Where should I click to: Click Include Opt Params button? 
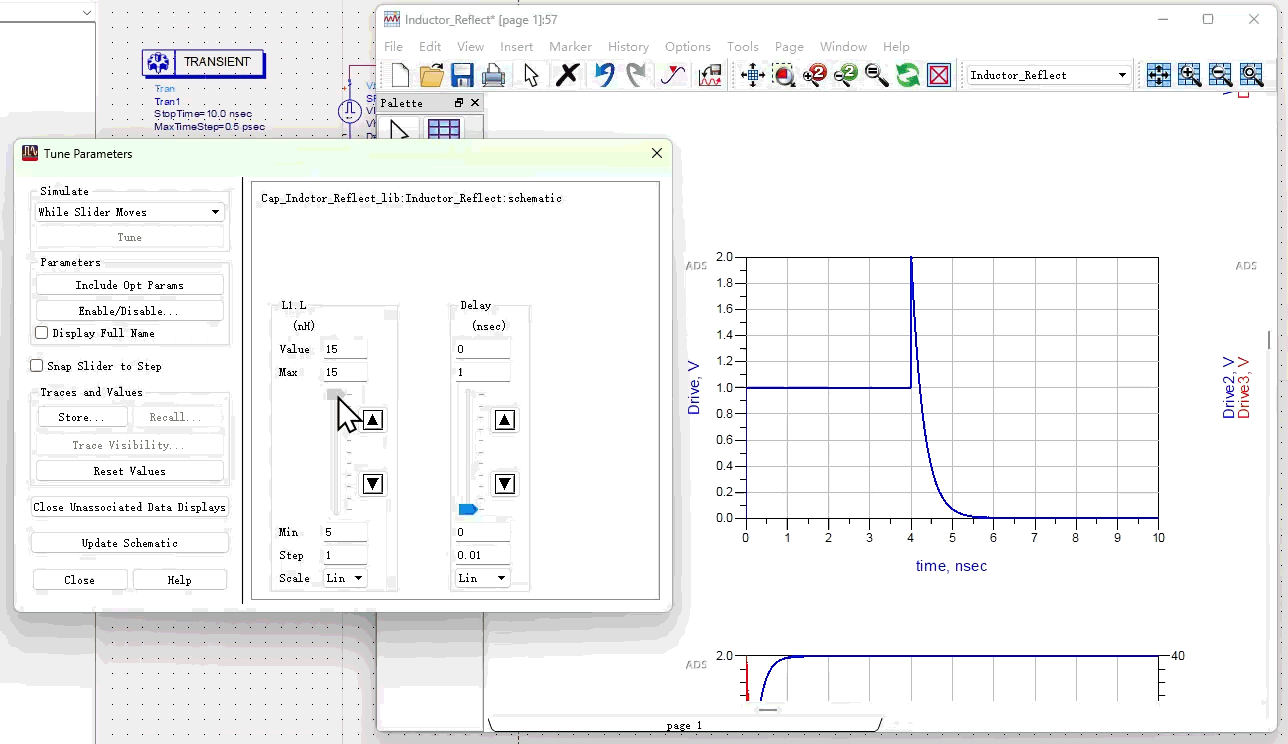coord(130,285)
